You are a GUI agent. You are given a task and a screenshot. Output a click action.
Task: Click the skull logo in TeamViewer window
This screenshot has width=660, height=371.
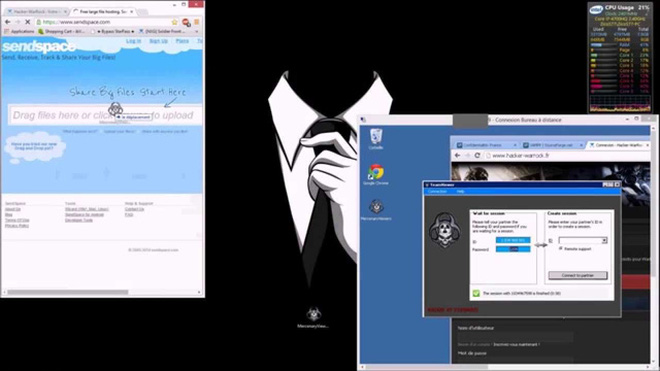444,230
